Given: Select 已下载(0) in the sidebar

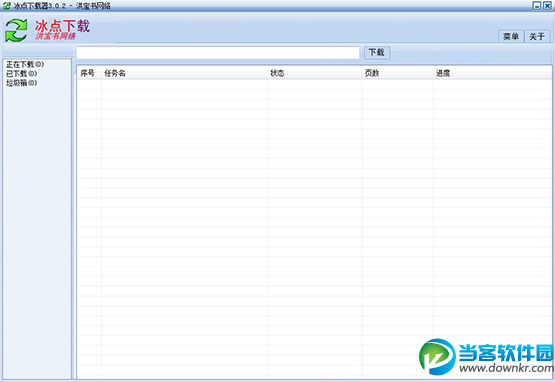Looking at the screenshot, I should click(21, 74).
